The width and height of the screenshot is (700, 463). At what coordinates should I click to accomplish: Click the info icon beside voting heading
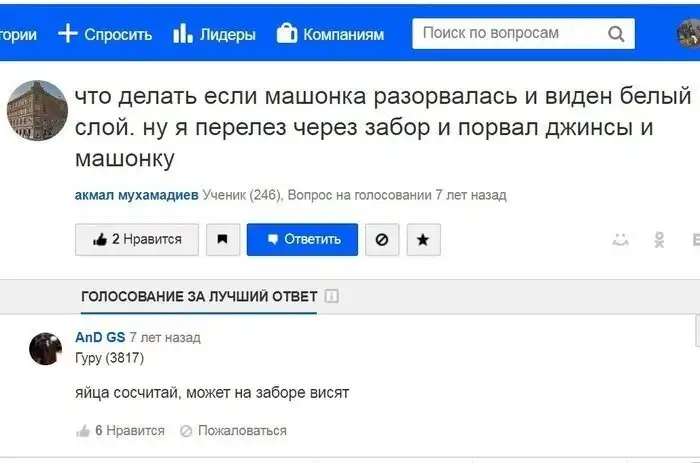click(x=332, y=297)
